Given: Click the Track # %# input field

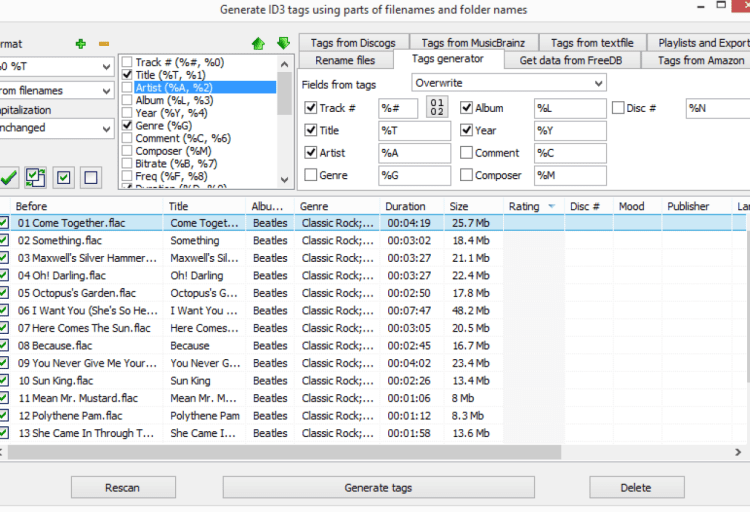Looking at the screenshot, I should [398, 108].
